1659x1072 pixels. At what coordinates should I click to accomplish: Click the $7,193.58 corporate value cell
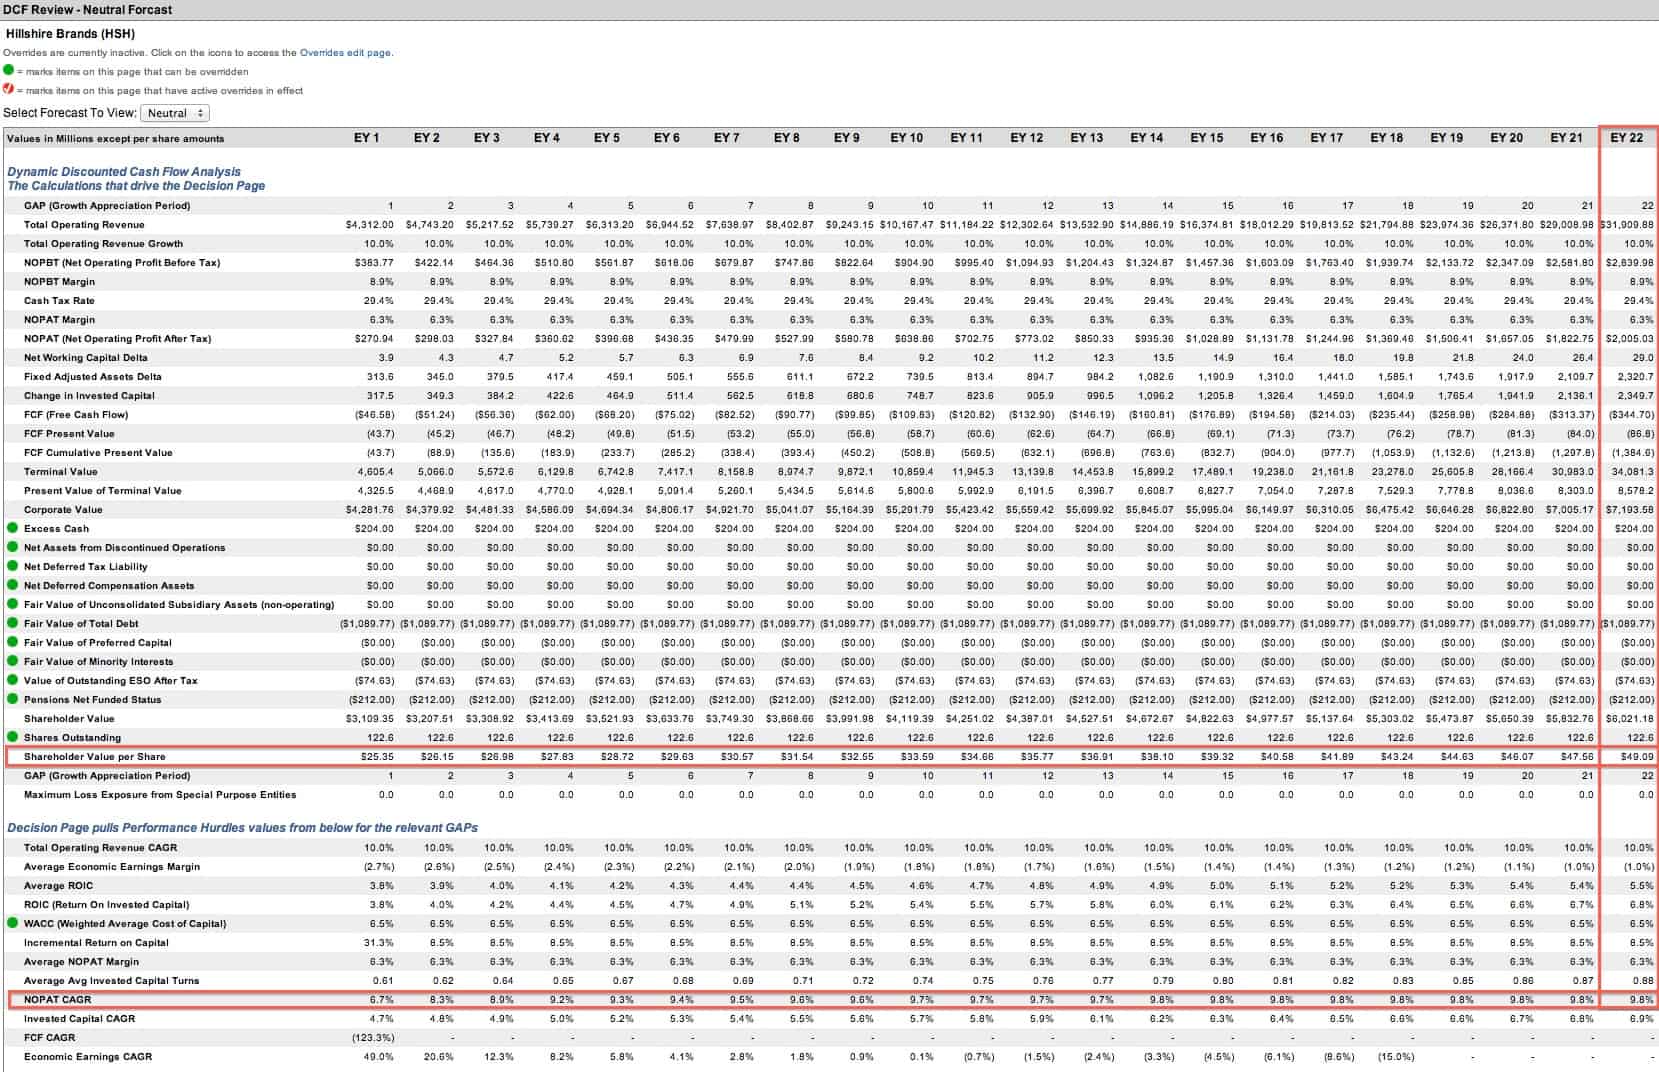point(1630,510)
